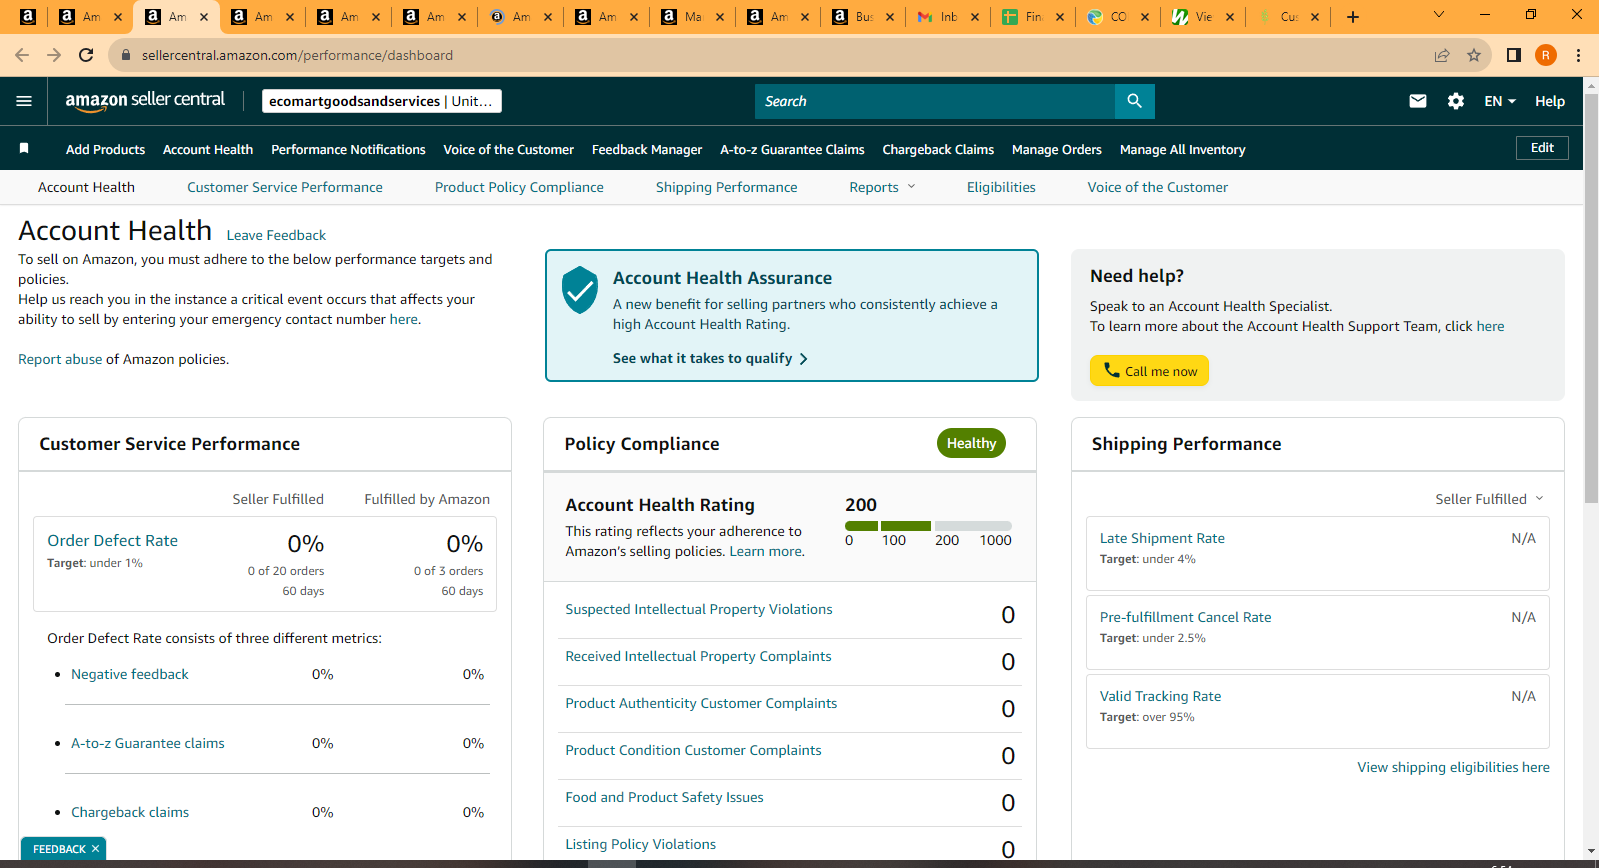Image resolution: width=1599 pixels, height=868 pixels.
Task: Open Chargeback Claims in the navigation bar
Action: tap(938, 149)
